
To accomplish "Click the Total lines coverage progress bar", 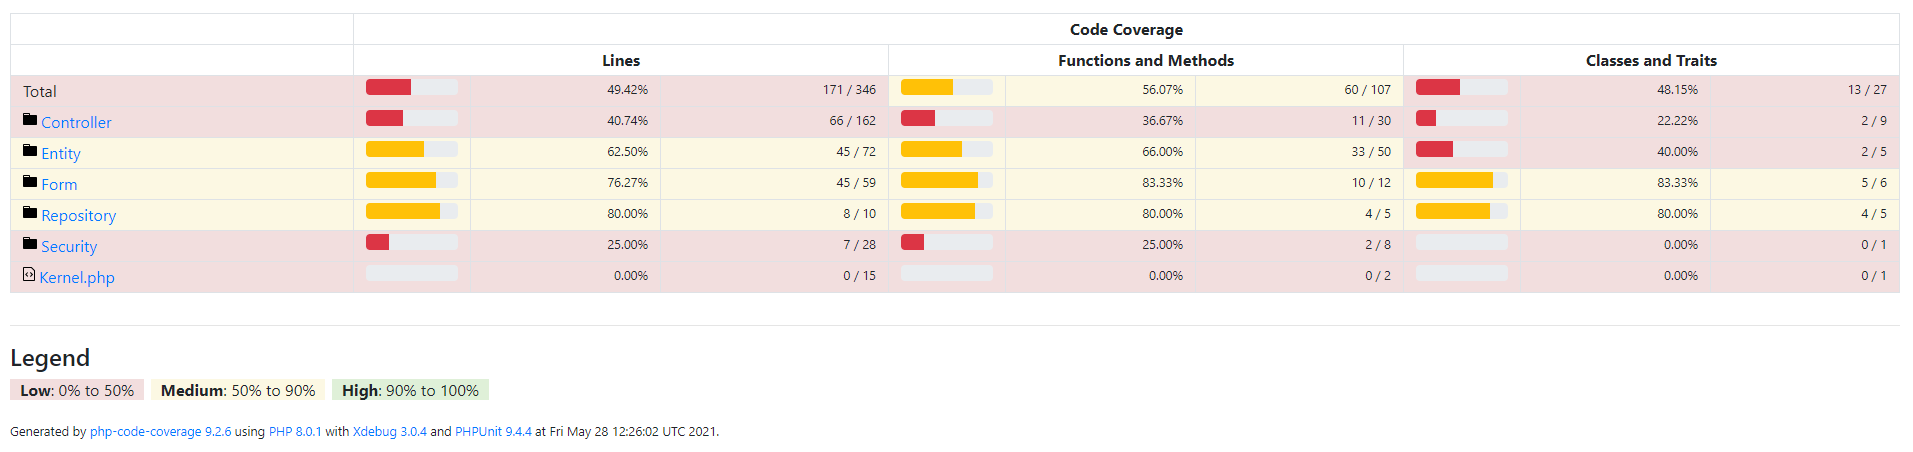I will point(412,87).
